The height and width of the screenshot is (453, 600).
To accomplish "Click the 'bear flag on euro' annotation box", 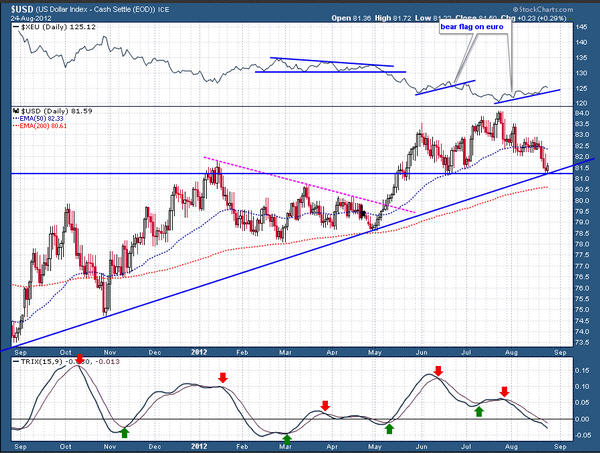I will [x=474, y=27].
